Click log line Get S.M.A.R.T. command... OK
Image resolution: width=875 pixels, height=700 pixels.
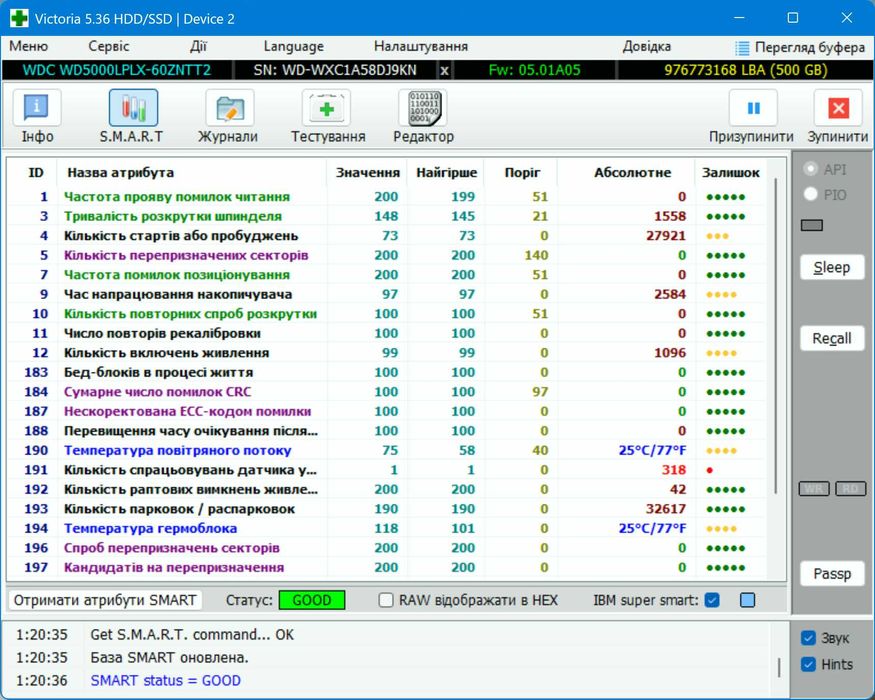tap(192, 635)
